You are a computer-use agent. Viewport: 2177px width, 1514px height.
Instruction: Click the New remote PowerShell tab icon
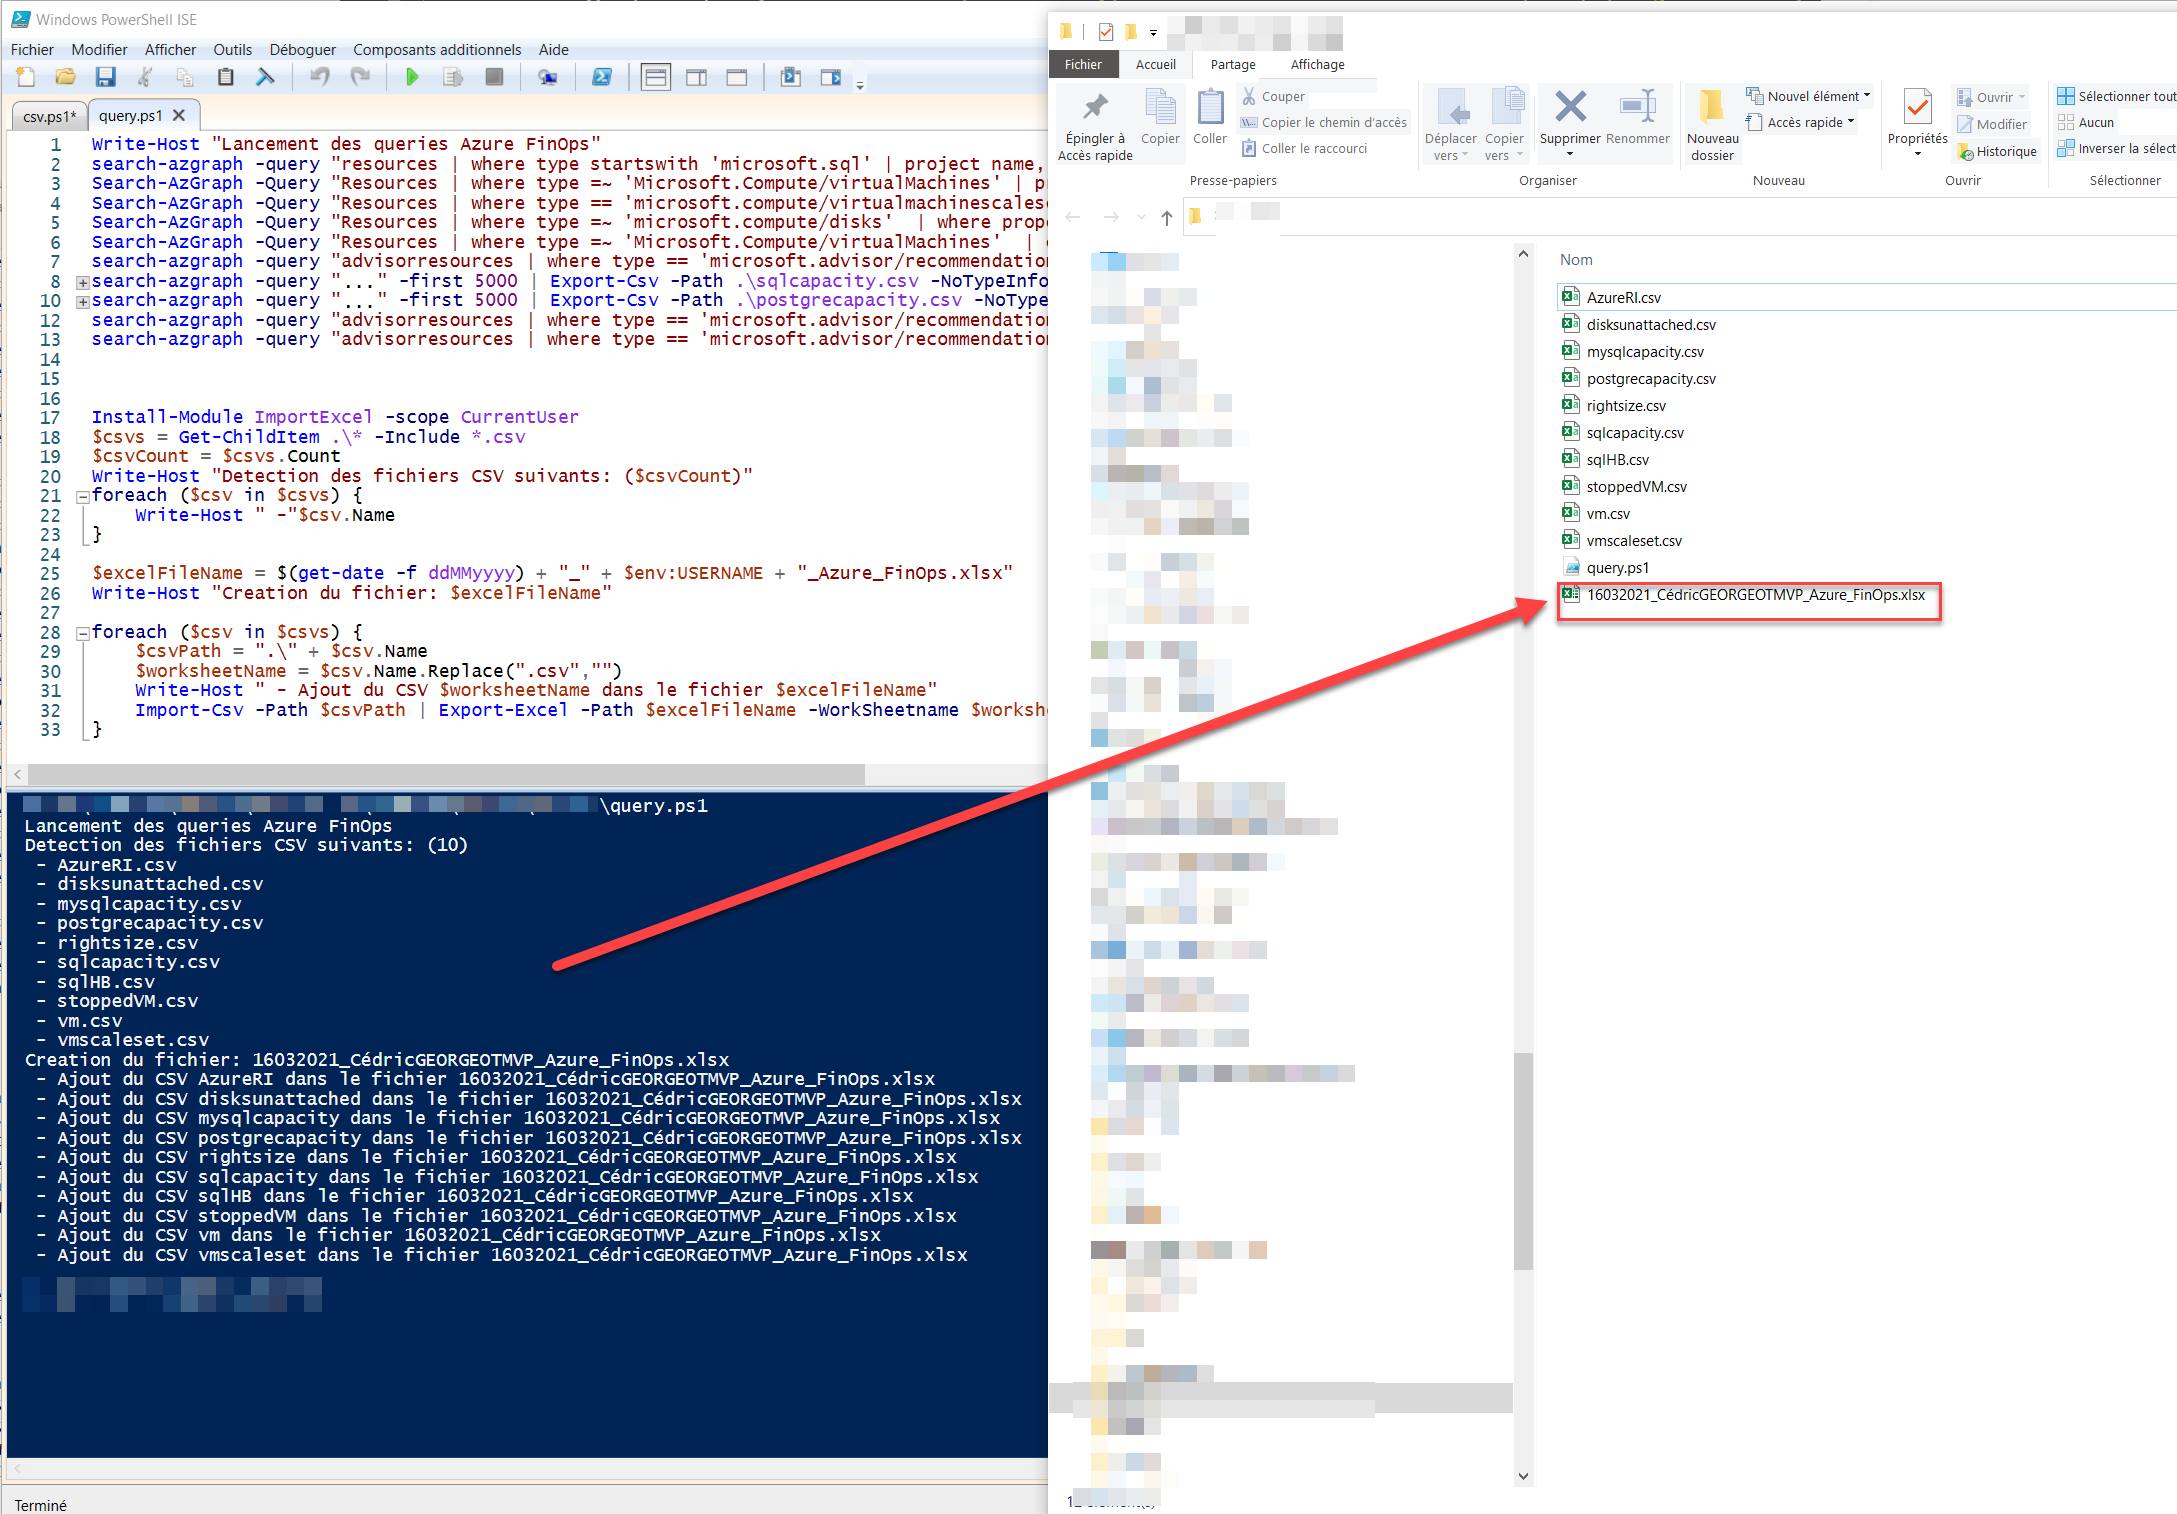point(547,77)
